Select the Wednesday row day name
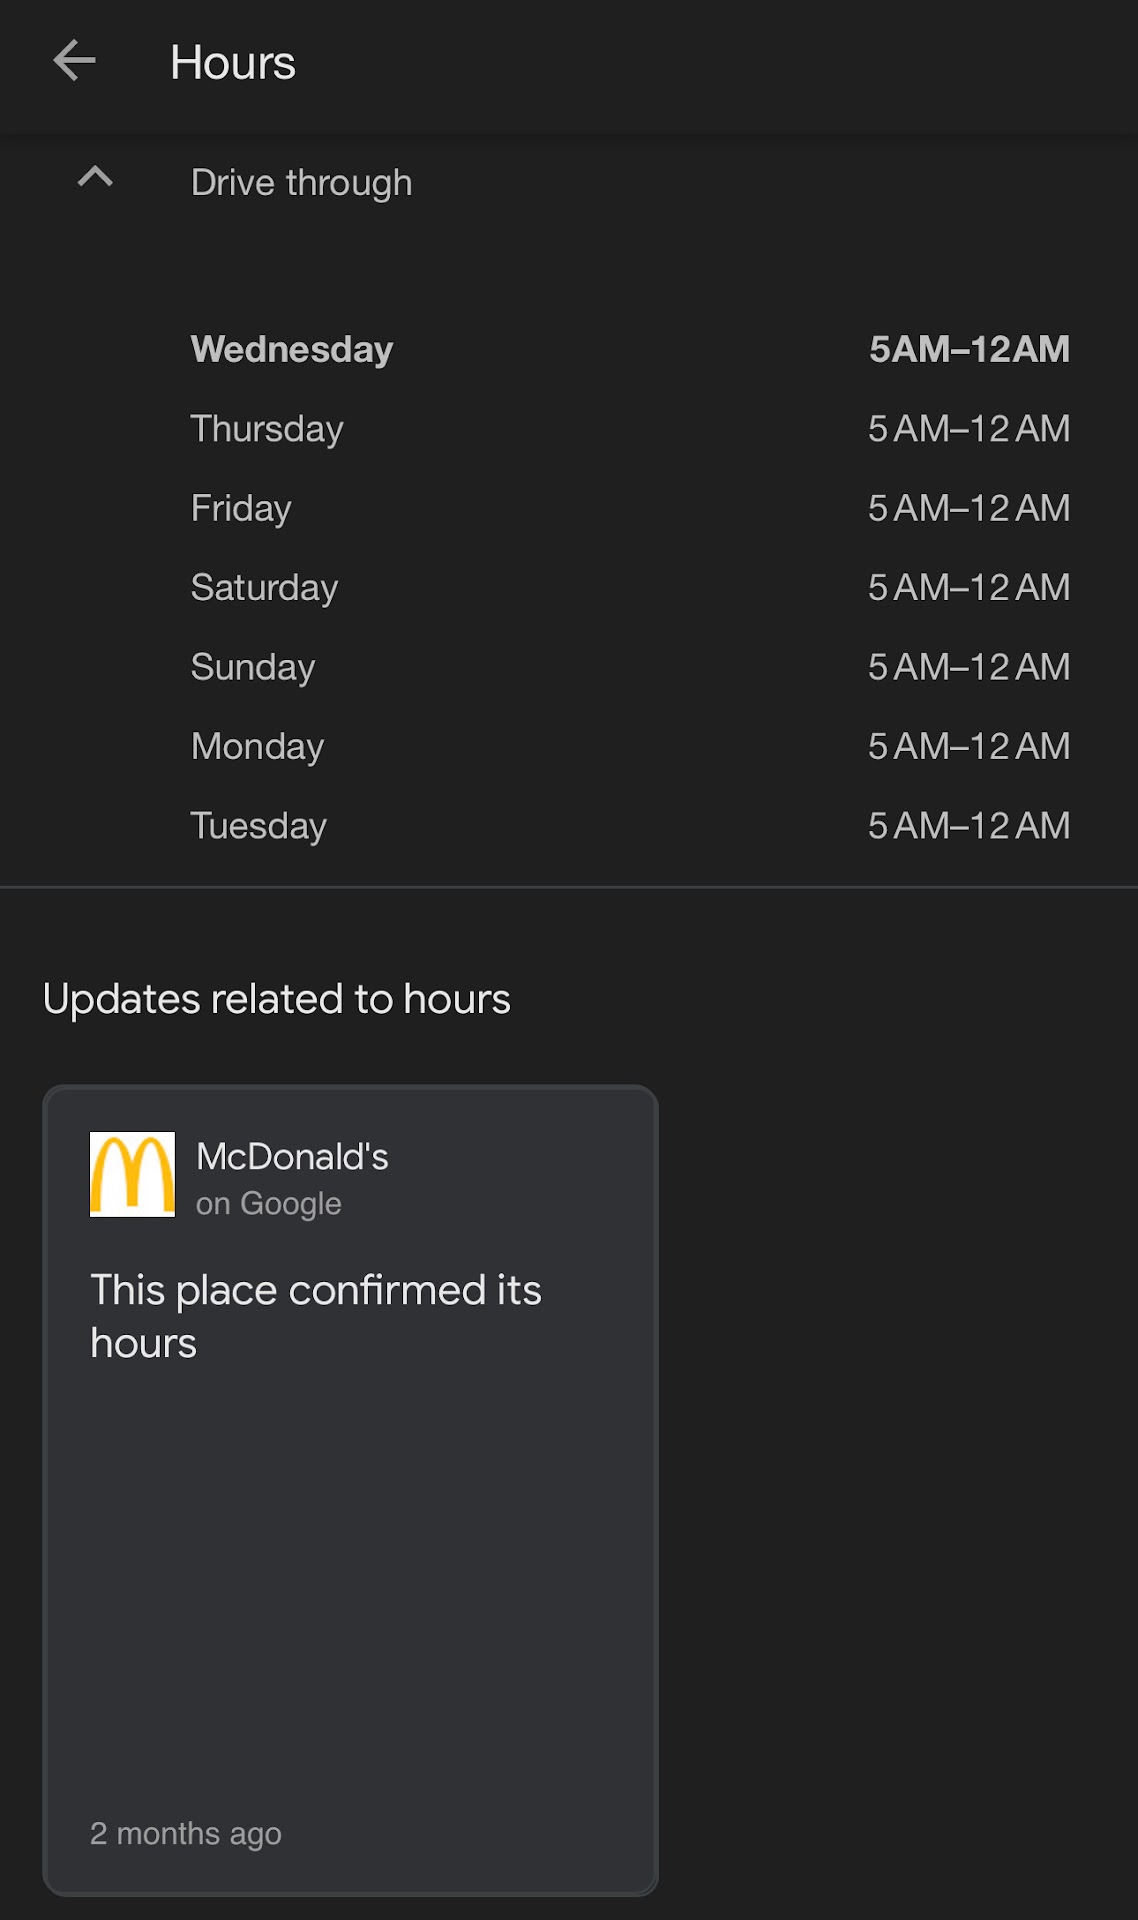1138x1920 pixels. 291,349
